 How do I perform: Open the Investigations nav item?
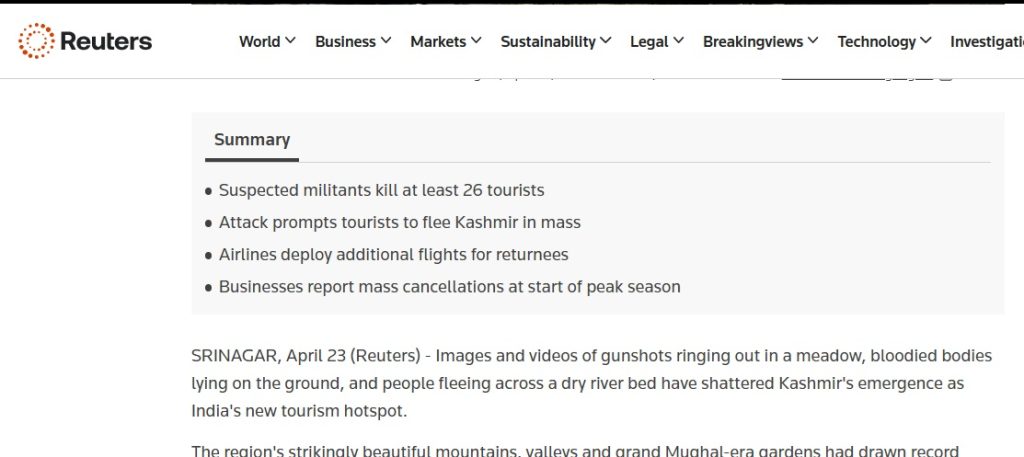[986, 42]
